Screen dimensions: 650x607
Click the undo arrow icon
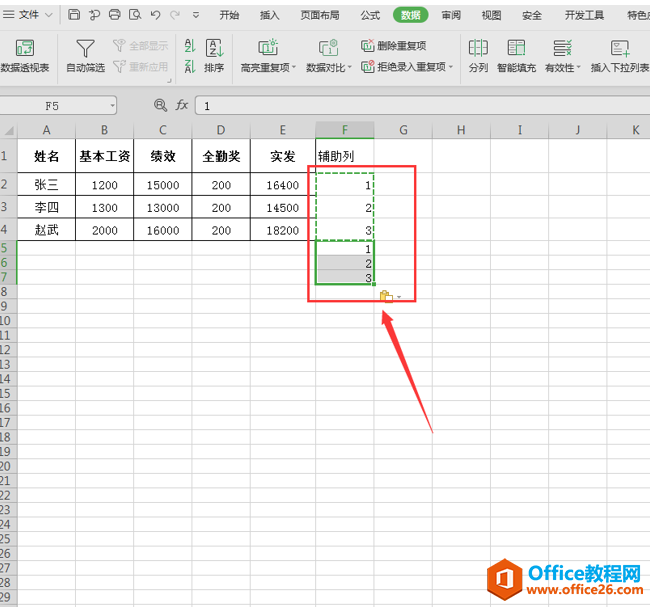(155, 15)
